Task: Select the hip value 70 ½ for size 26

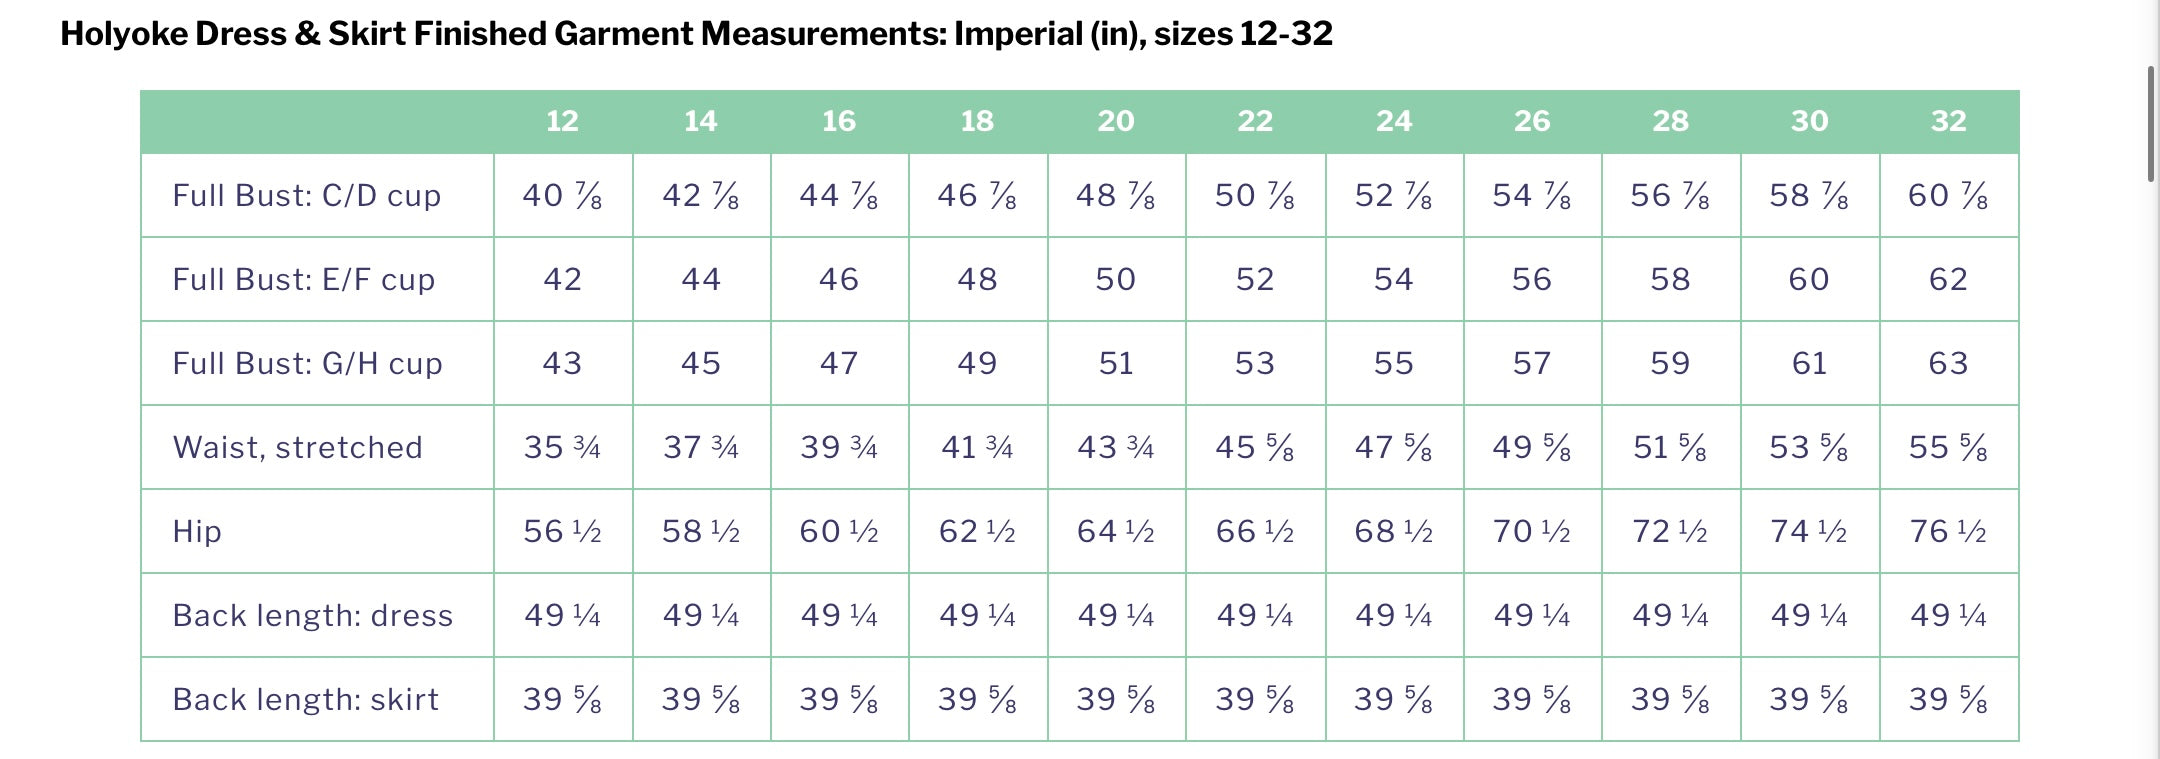Action: point(1531,532)
